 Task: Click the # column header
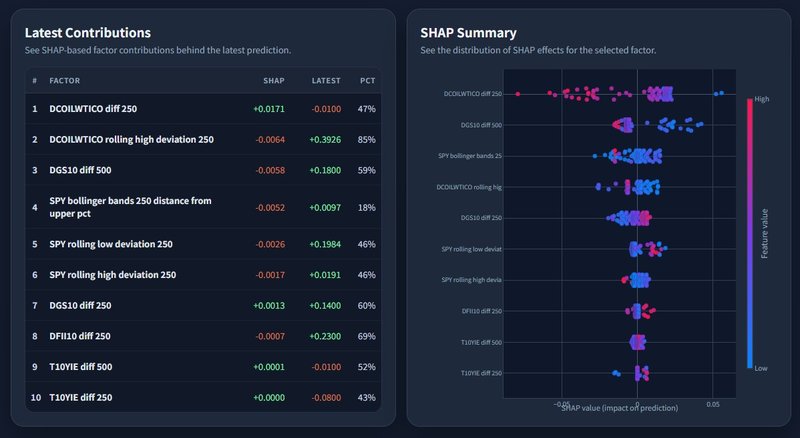tap(35, 81)
